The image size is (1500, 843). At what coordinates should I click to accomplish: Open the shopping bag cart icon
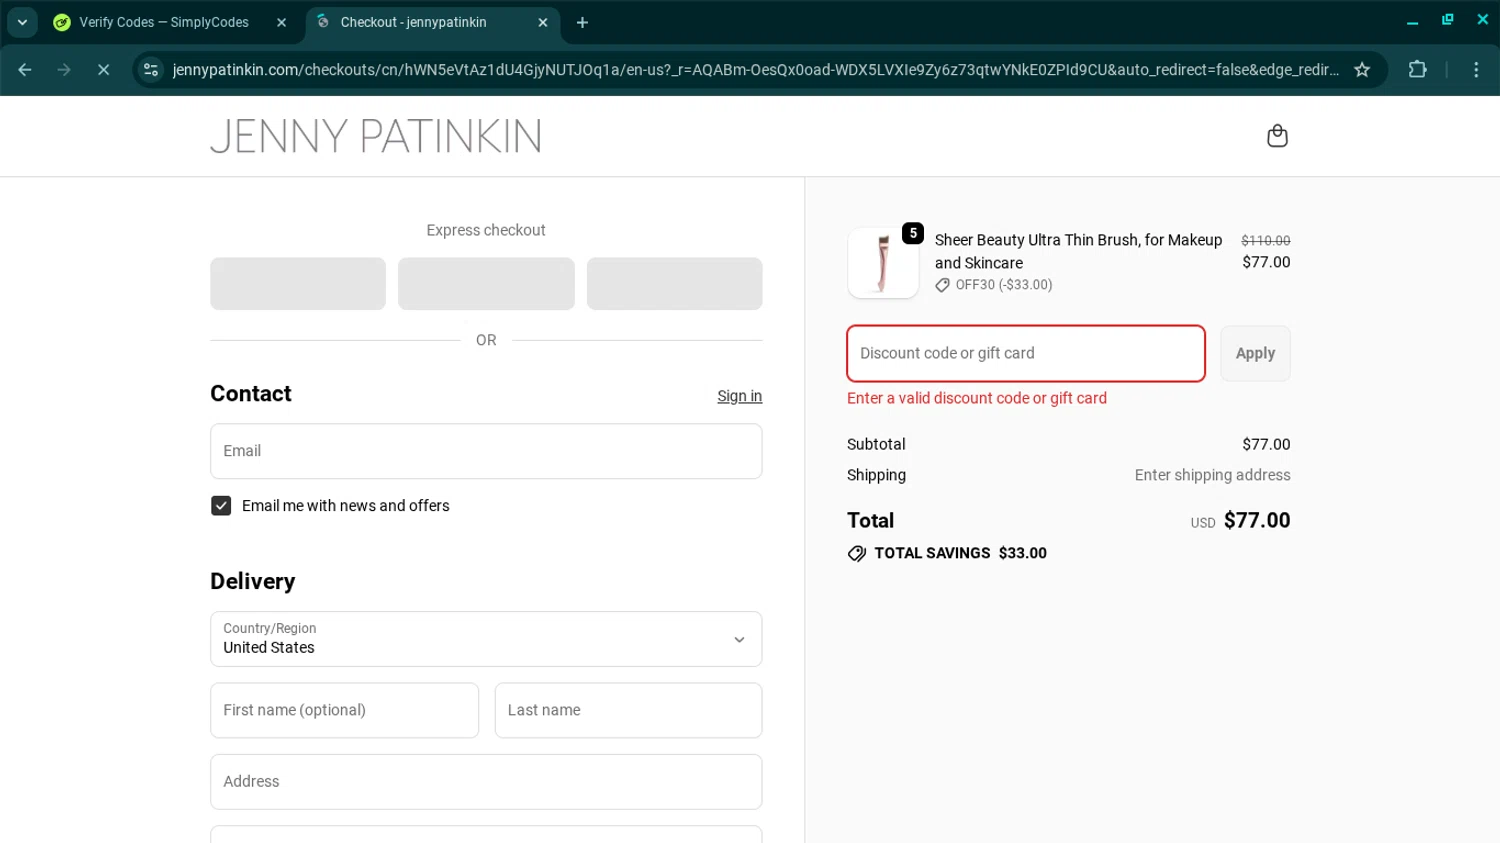1277,136
